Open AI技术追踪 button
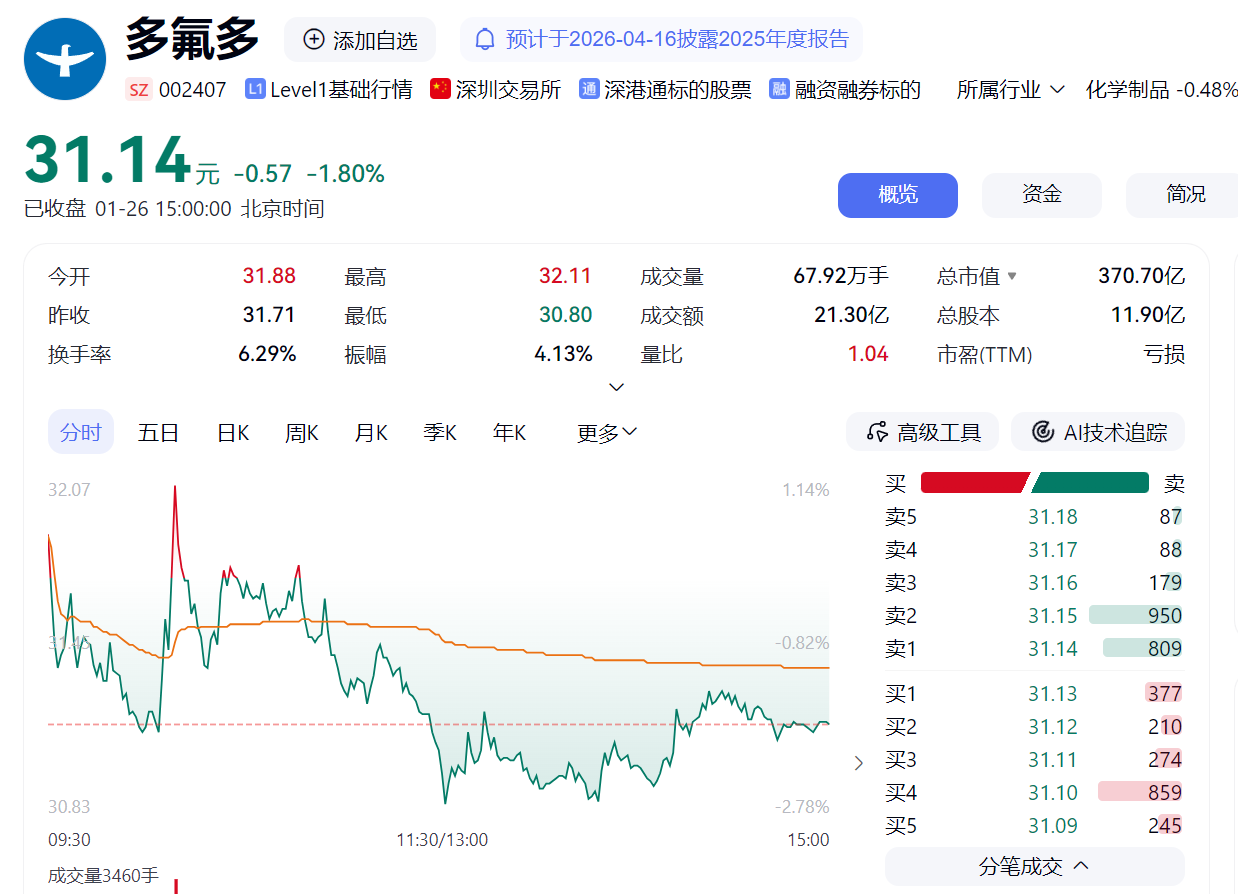Image resolution: width=1238 pixels, height=894 pixels. [x=1098, y=432]
